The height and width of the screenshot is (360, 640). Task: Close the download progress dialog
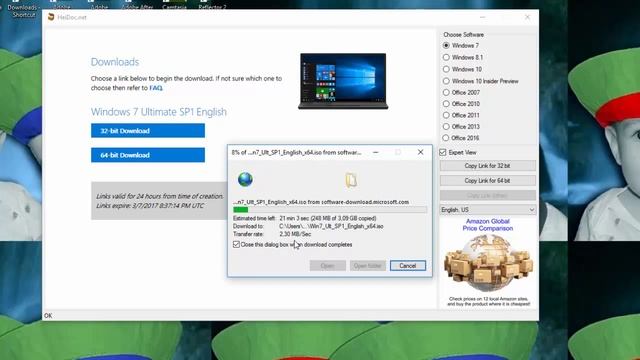(x=420, y=152)
